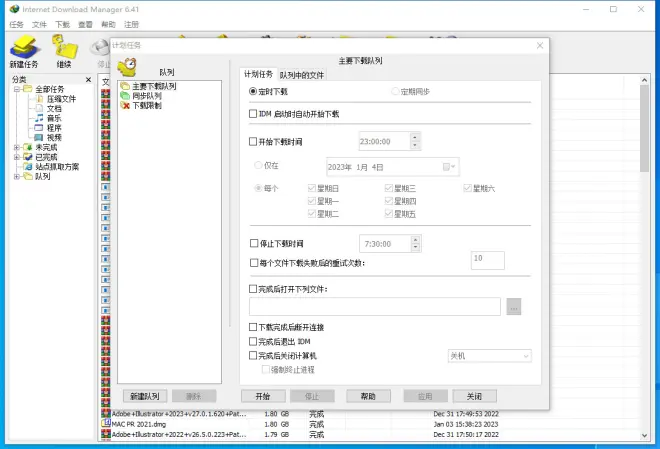The image size is (660, 449).
Task: Select the 同步队列 queue entry
Action: [146, 96]
